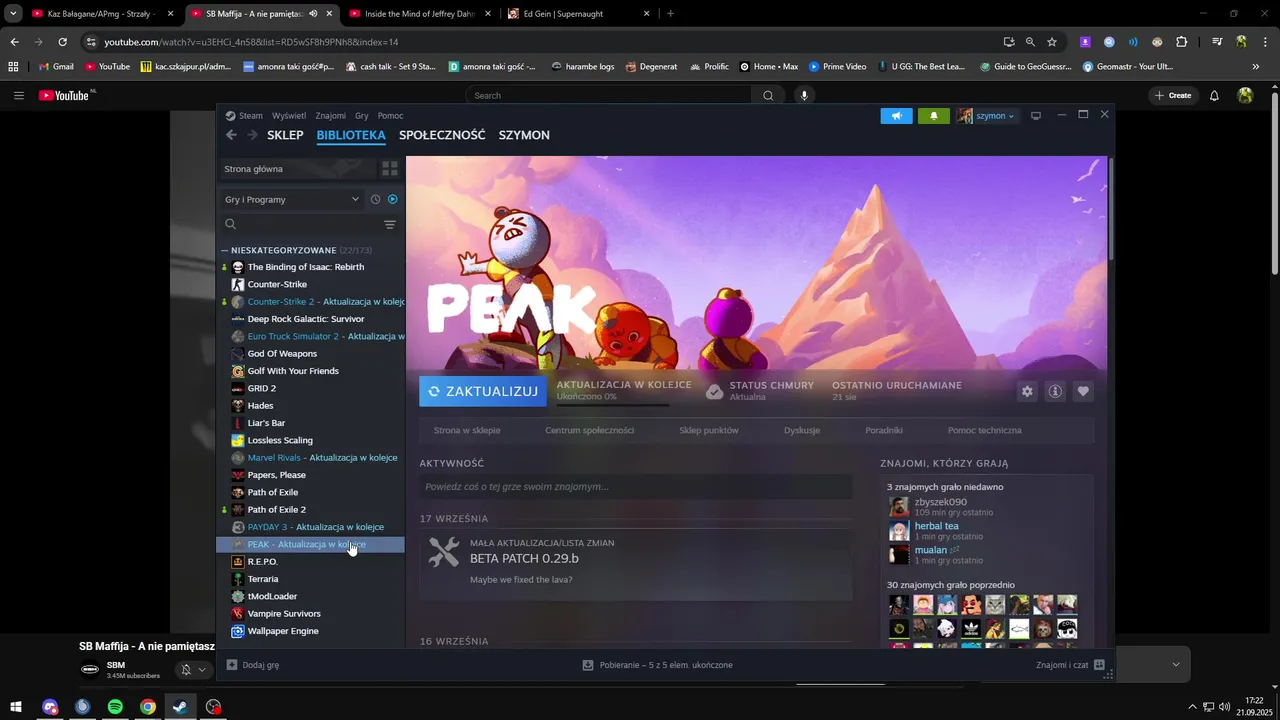The width and height of the screenshot is (1280, 720).
Task: Open YouTube hamburger guide menu
Action: (x=18, y=95)
